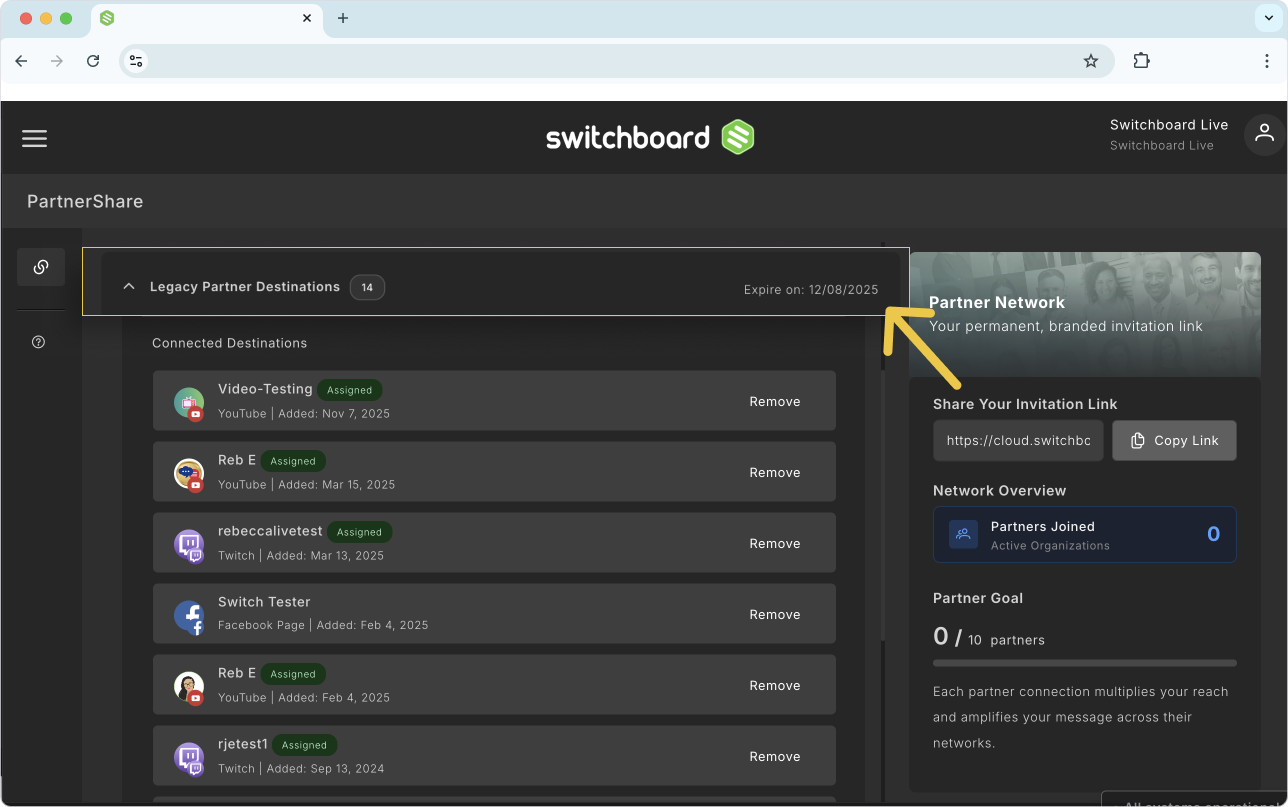
Task: Reload the page
Action: tap(93, 61)
